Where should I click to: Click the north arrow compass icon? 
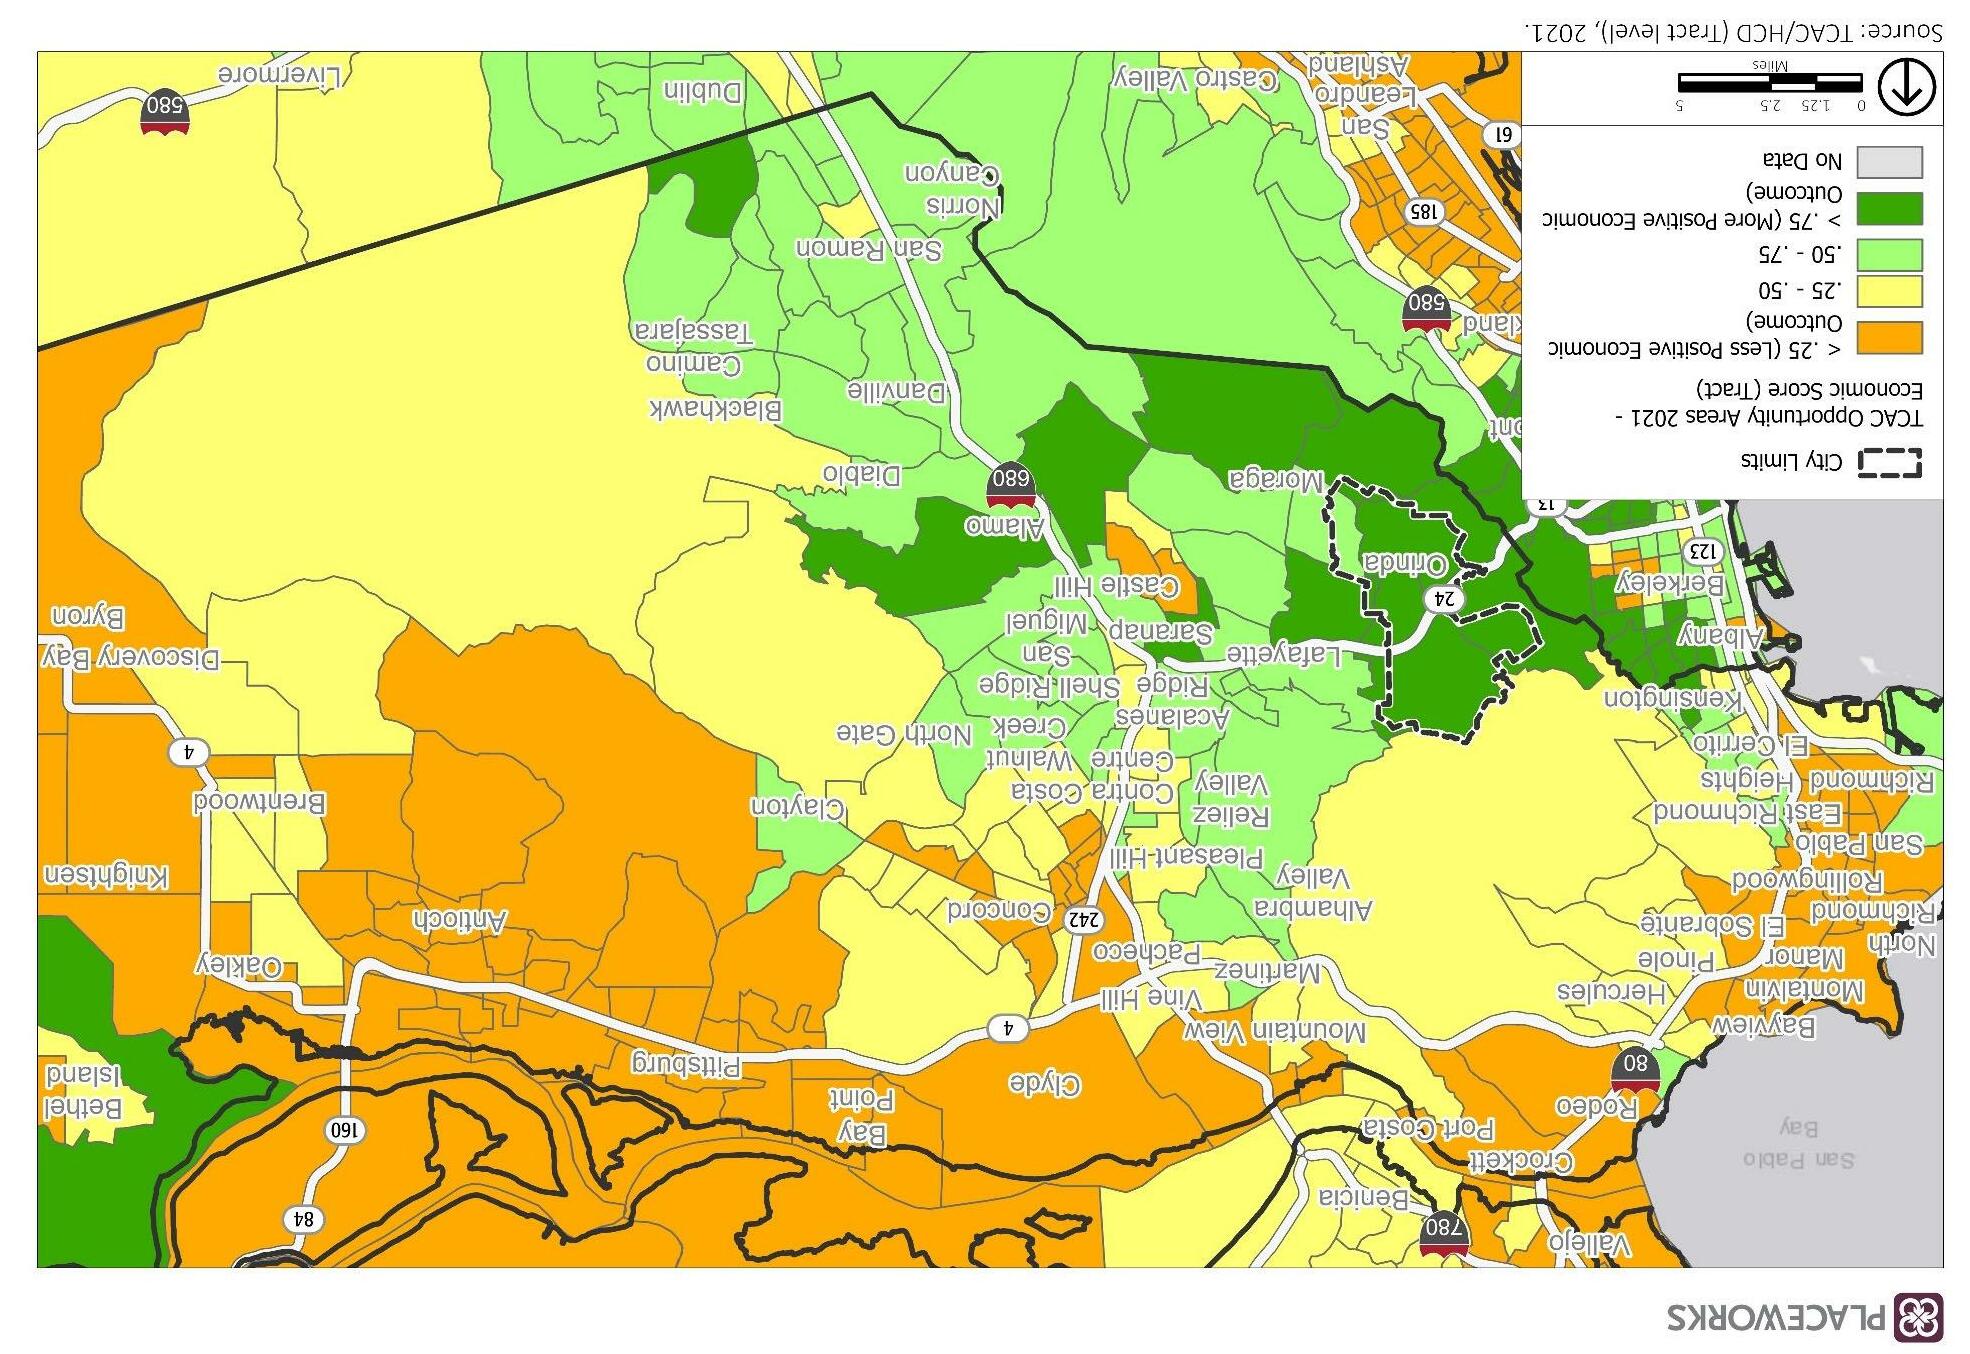pos(1906,88)
